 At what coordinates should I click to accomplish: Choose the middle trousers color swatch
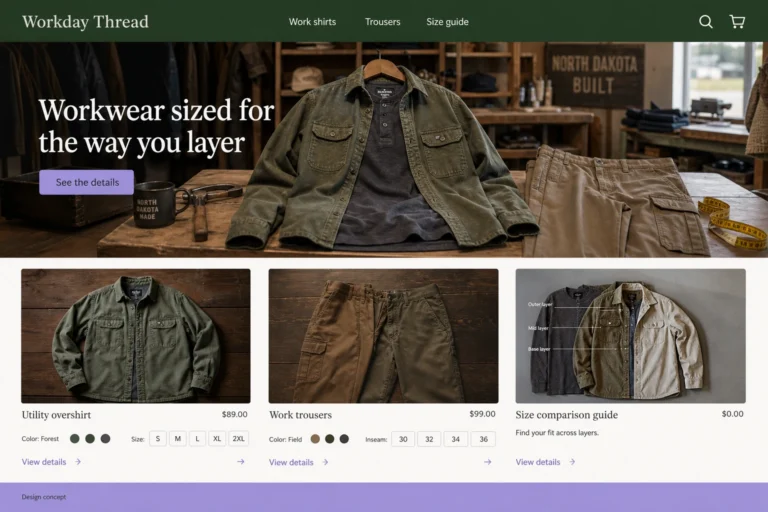click(x=330, y=439)
